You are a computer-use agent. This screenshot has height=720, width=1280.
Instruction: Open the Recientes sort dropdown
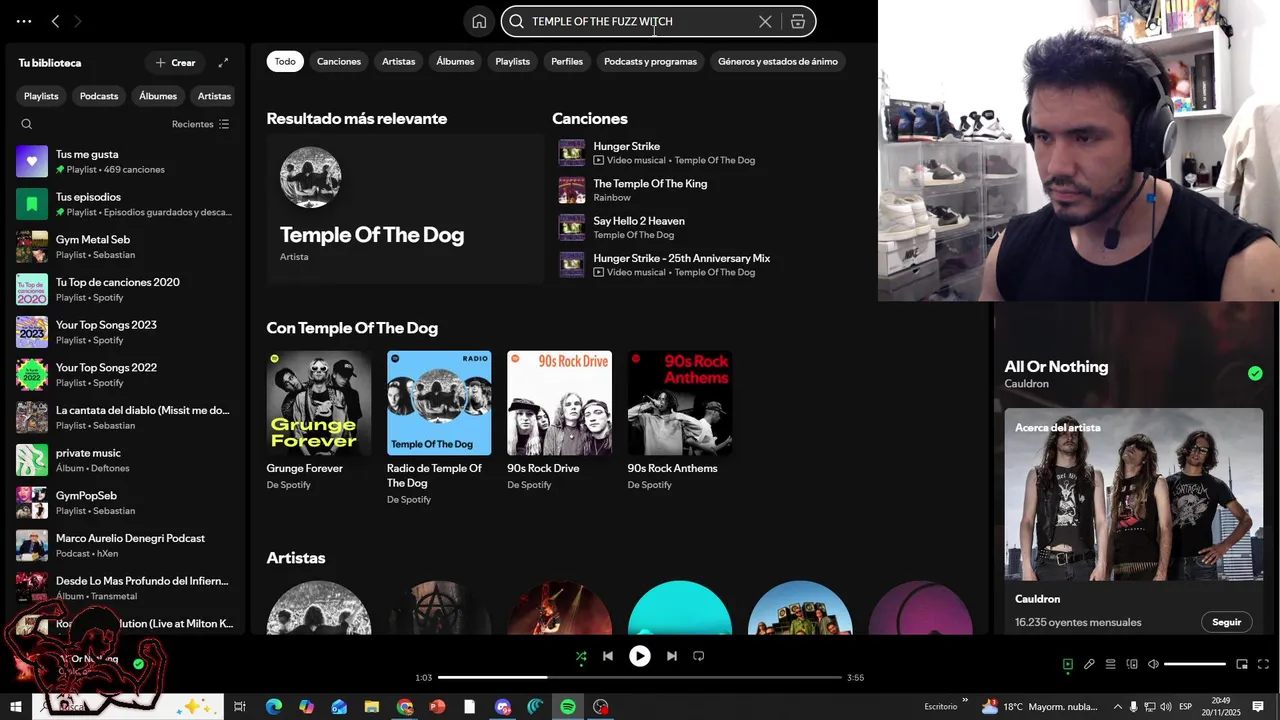click(200, 124)
